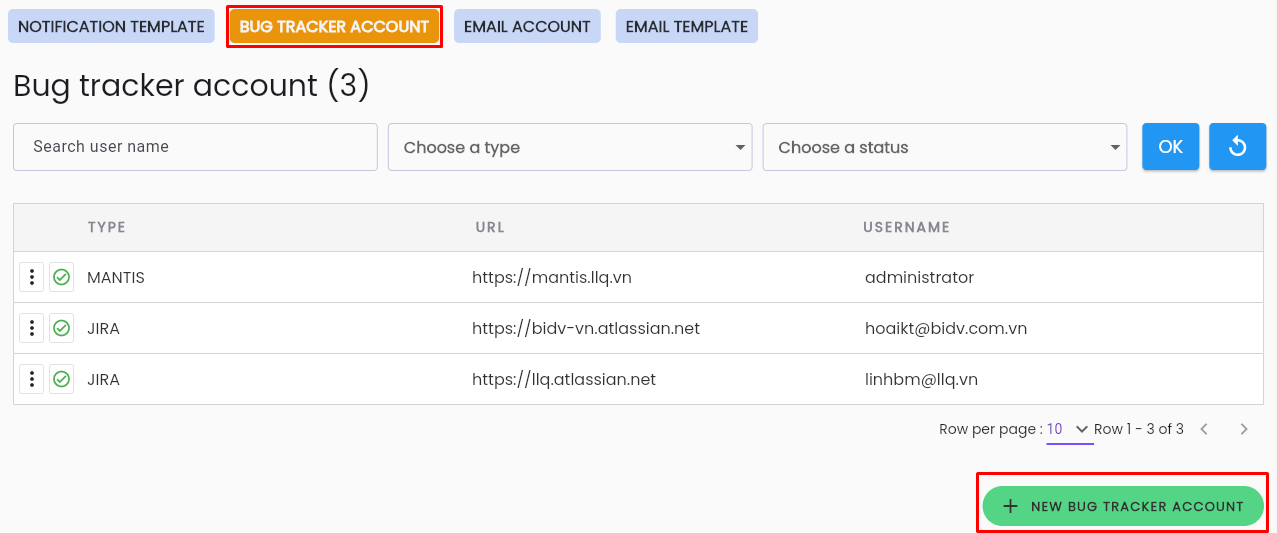
Task: Click the reset filter refresh icon button
Action: pyautogui.click(x=1237, y=147)
